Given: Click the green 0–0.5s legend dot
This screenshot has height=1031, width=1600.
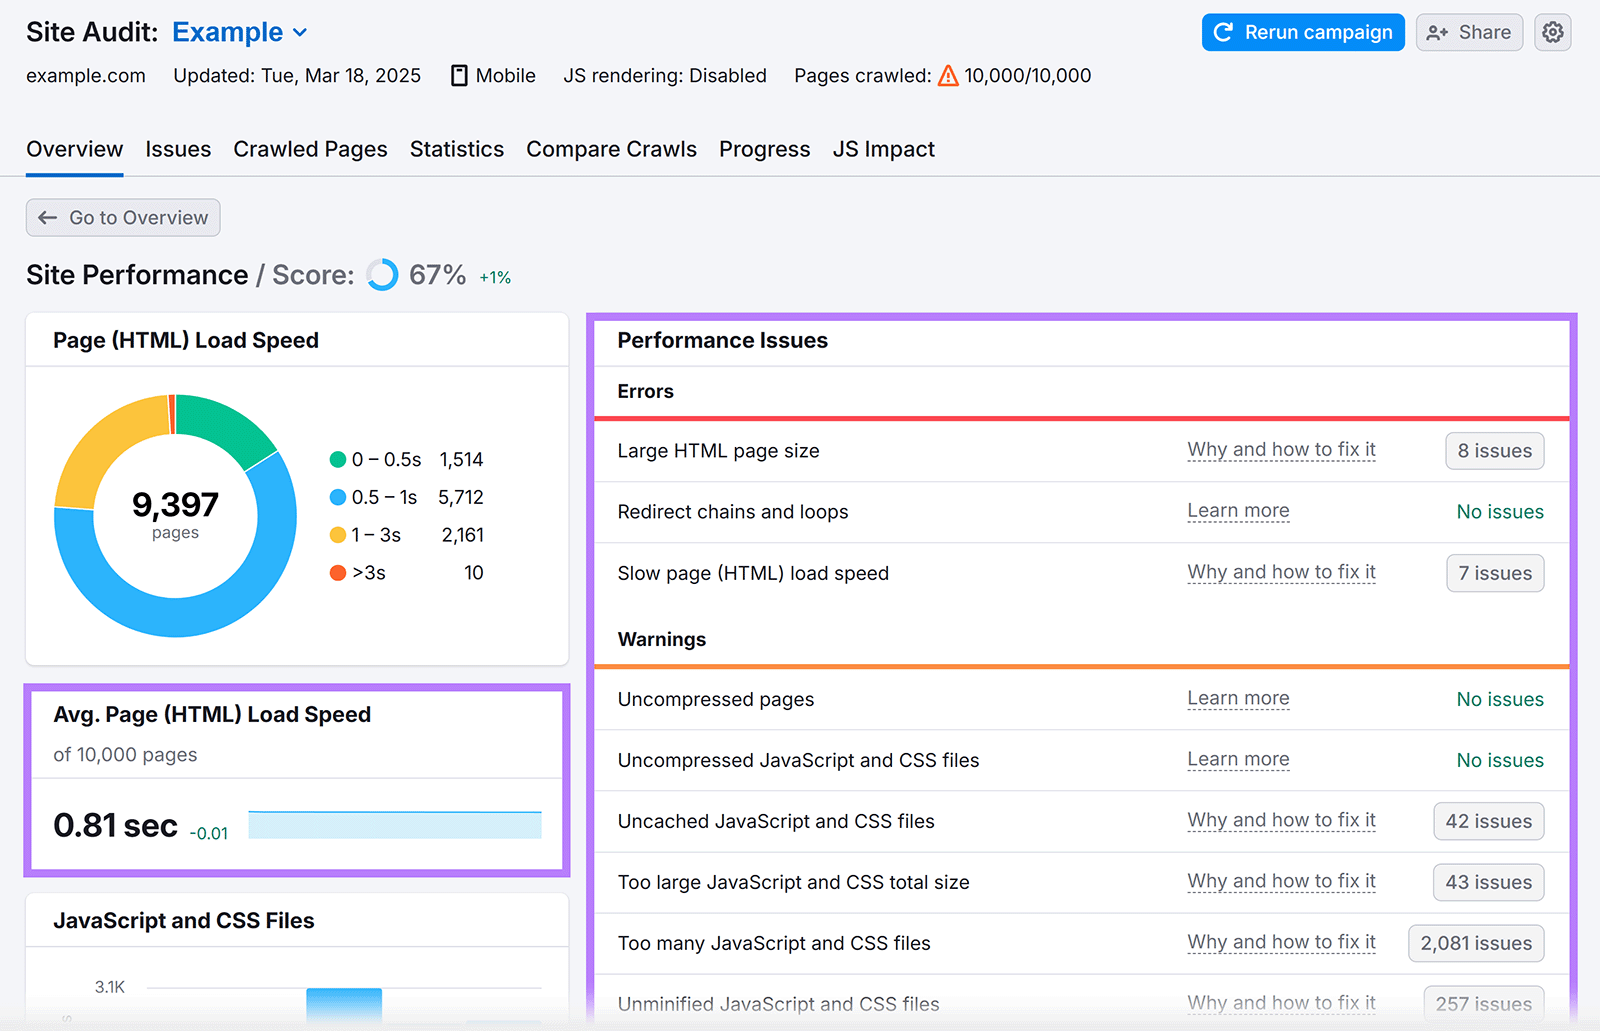Looking at the screenshot, I should click(x=338, y=459).
